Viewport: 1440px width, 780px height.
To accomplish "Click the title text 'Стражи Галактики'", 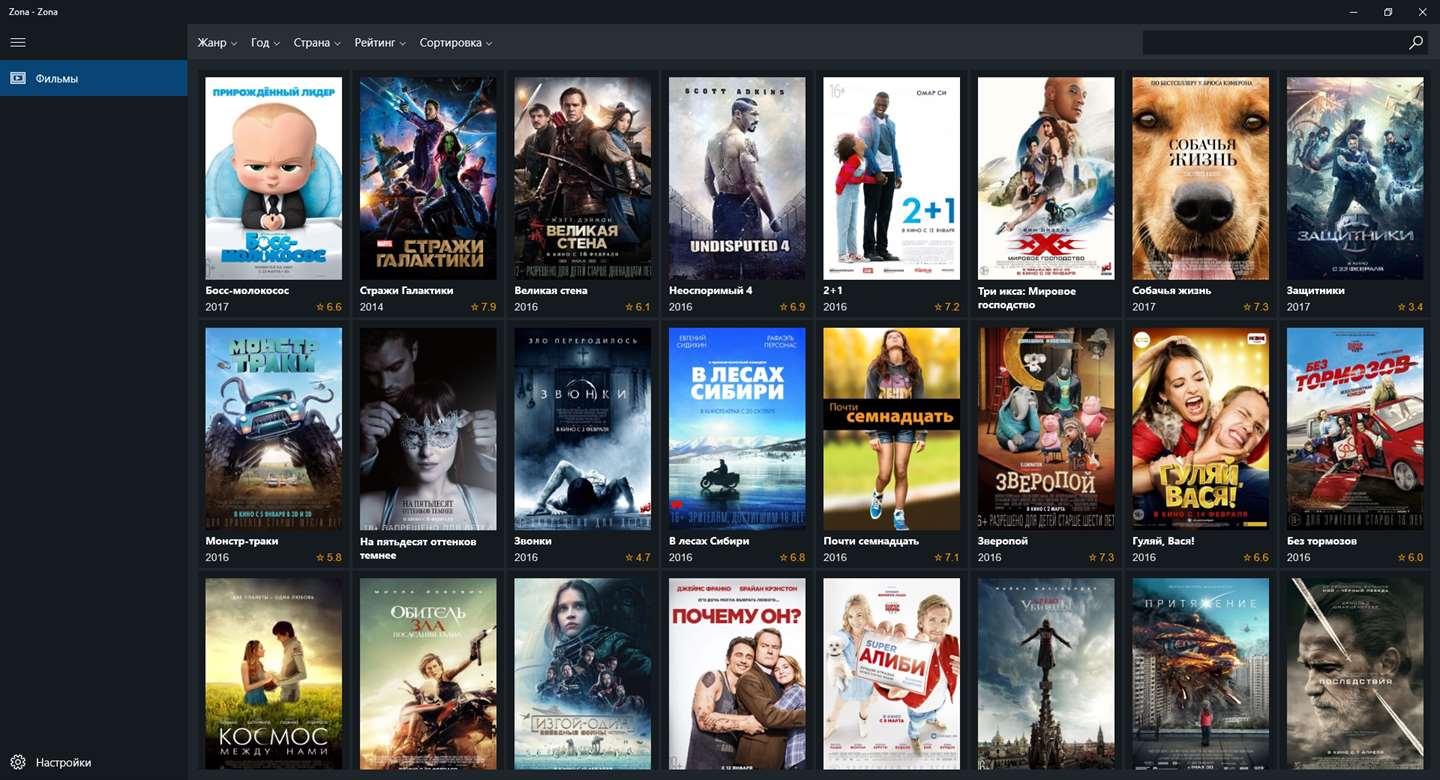I will (406, 291).
